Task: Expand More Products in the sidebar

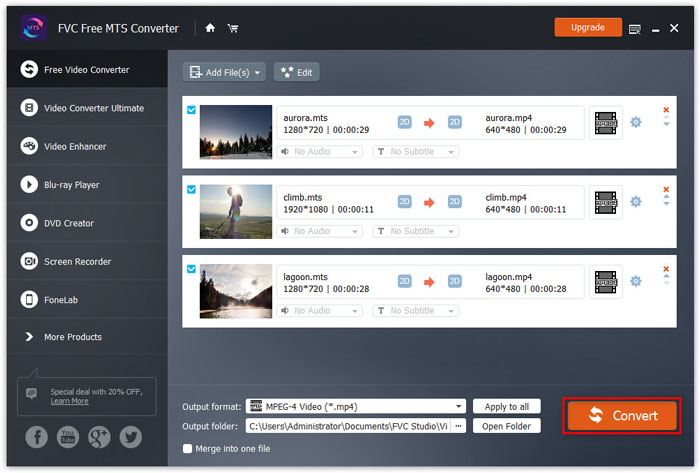Action: click(88, 337)
